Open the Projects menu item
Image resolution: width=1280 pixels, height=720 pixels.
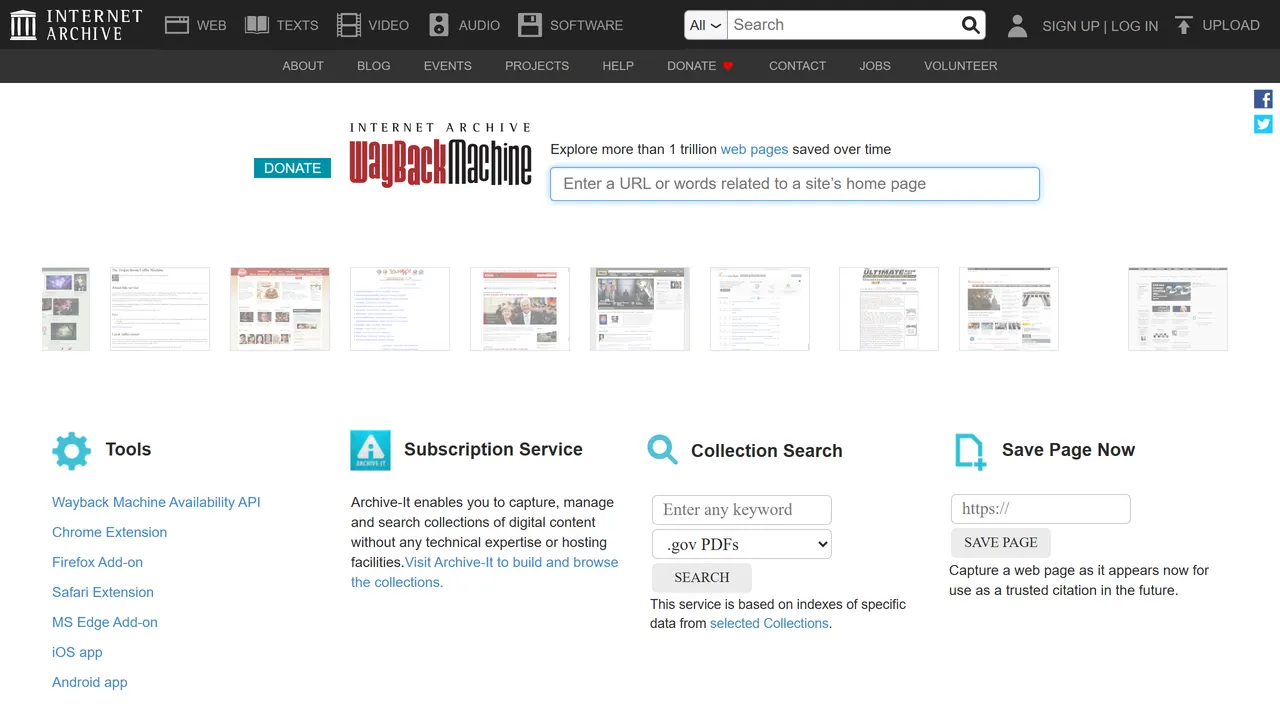coord(537,66)
